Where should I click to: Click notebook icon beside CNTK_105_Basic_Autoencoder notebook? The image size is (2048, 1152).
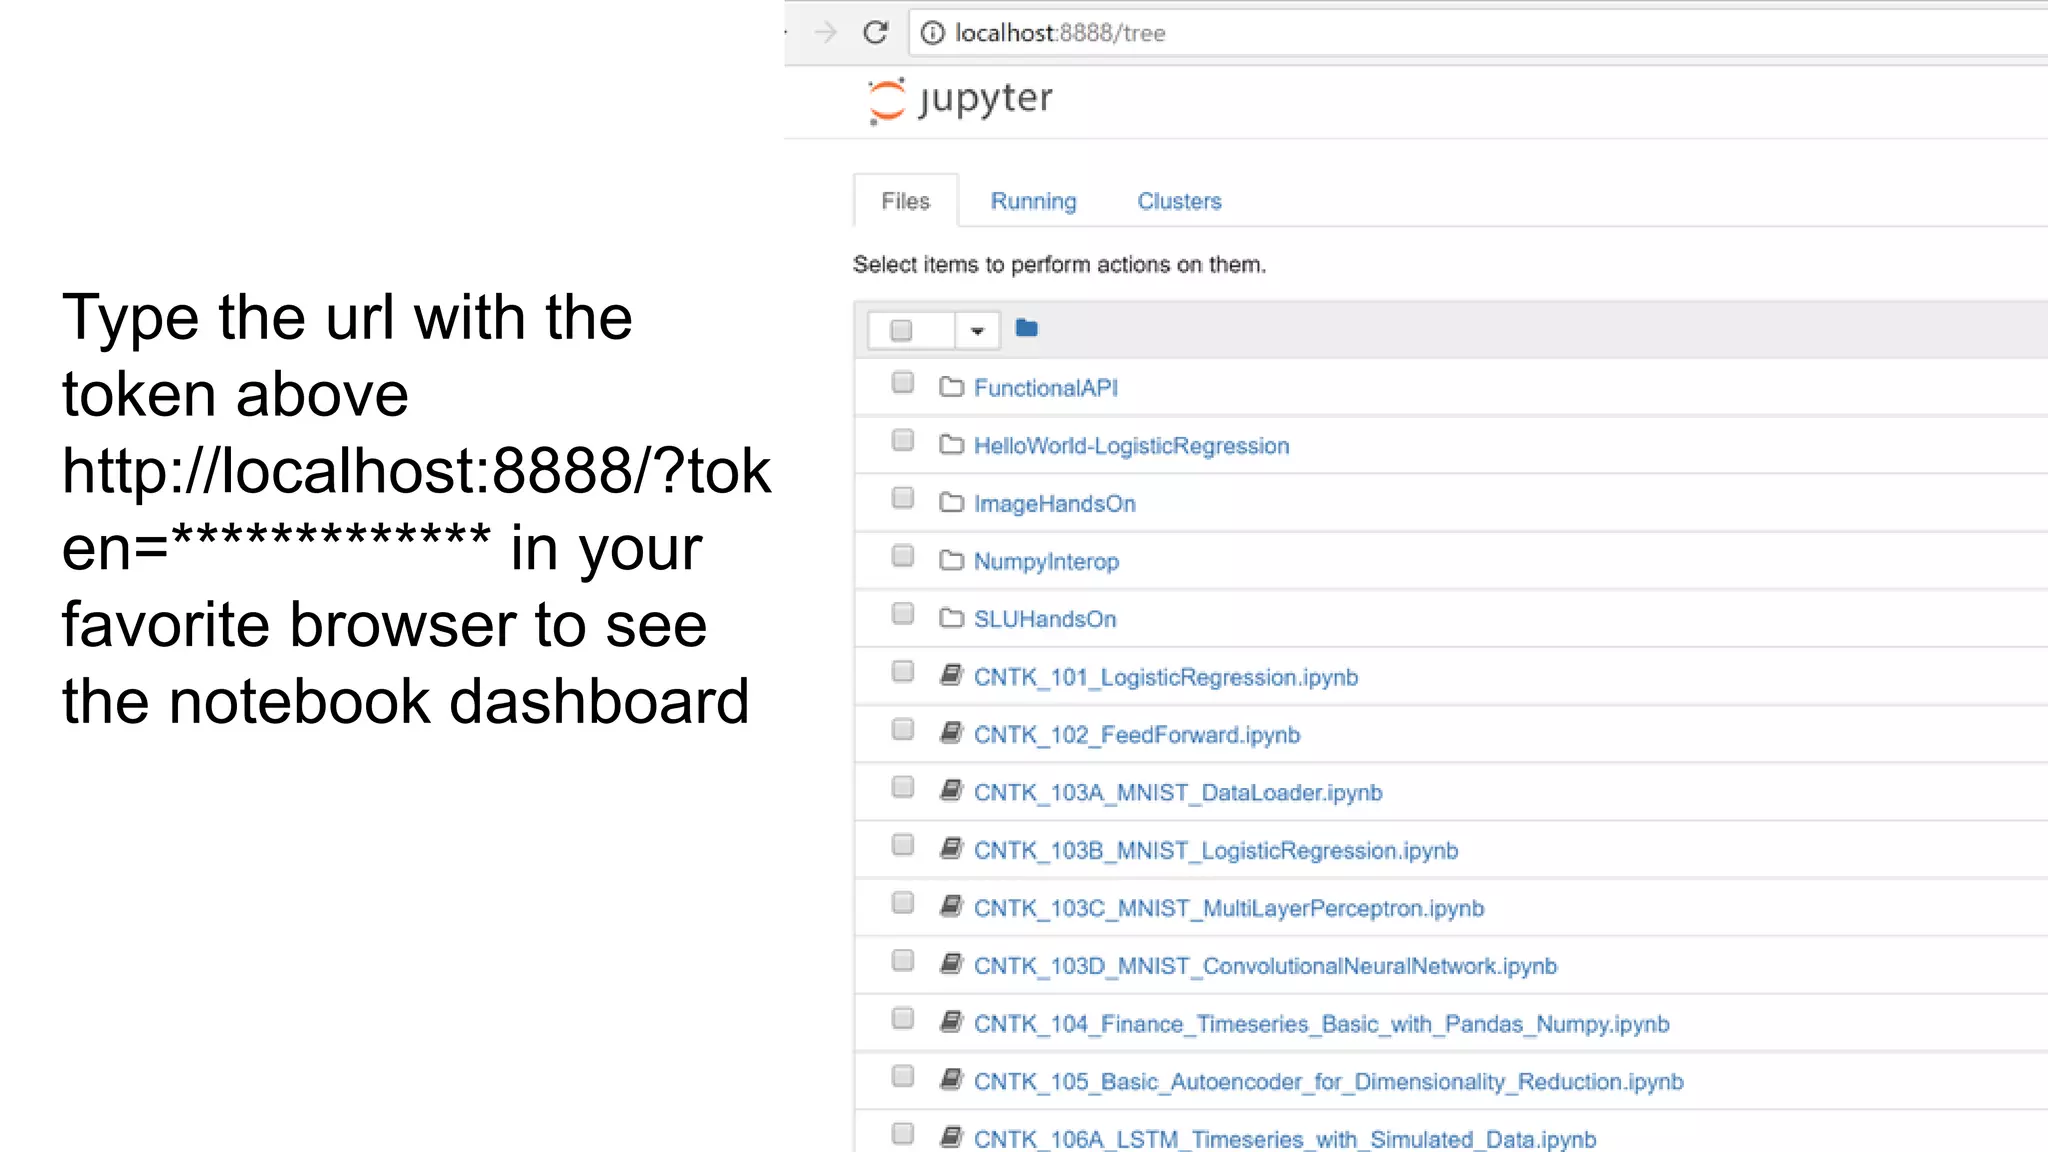click(951, 1080)
